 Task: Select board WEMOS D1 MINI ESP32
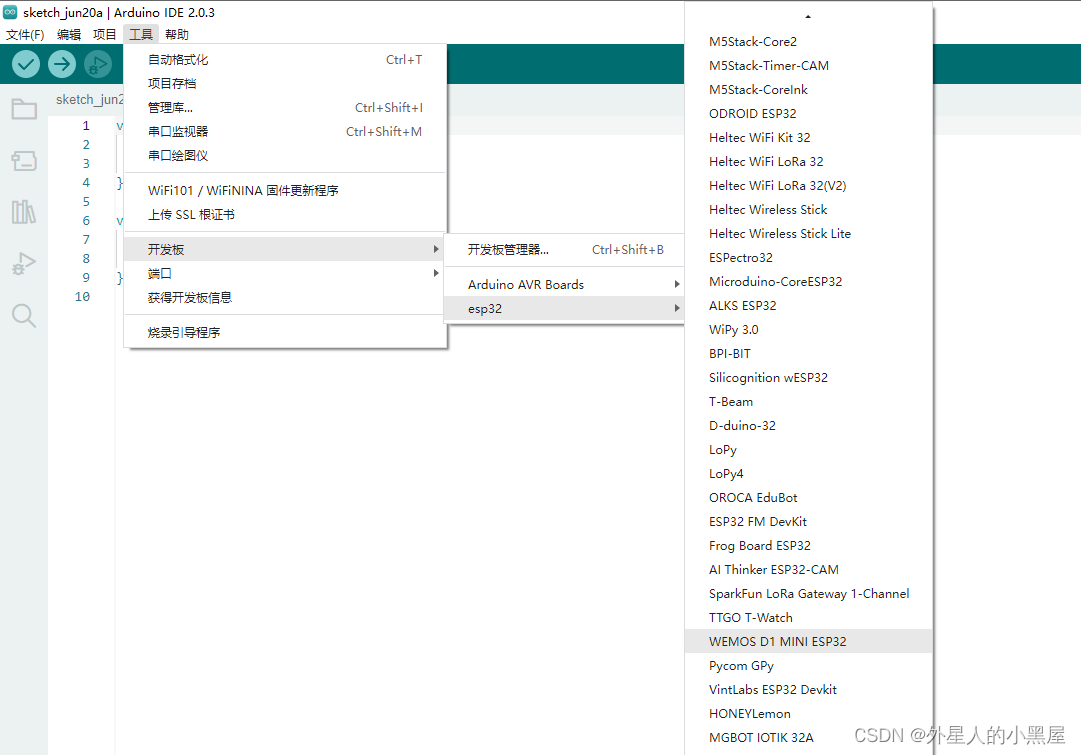click(809, 641)
